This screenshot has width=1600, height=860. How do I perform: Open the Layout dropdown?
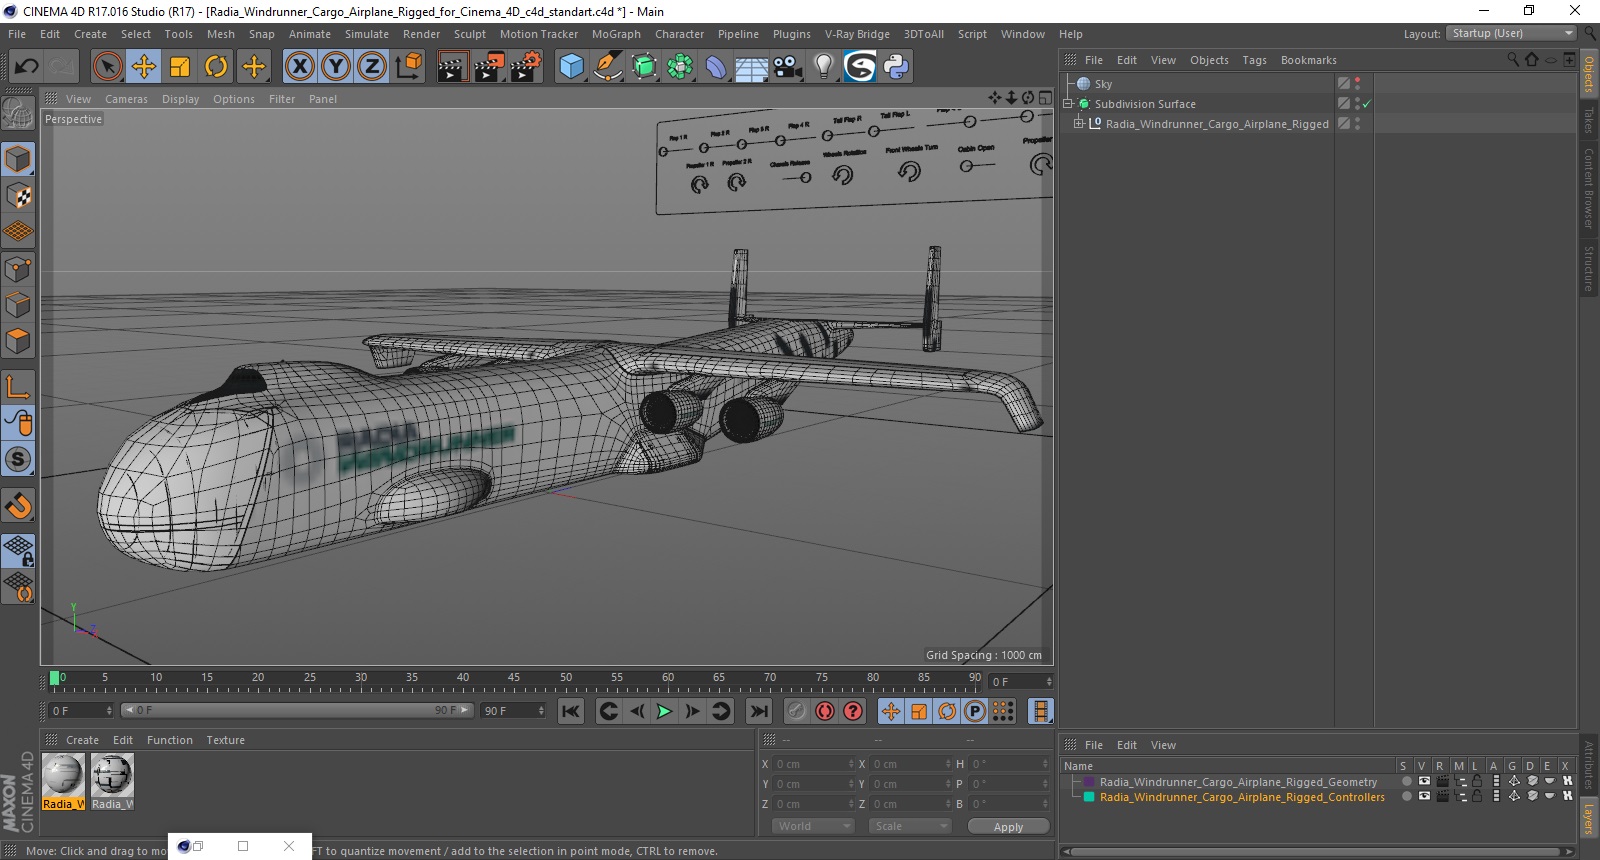[x=1512, y=33]
